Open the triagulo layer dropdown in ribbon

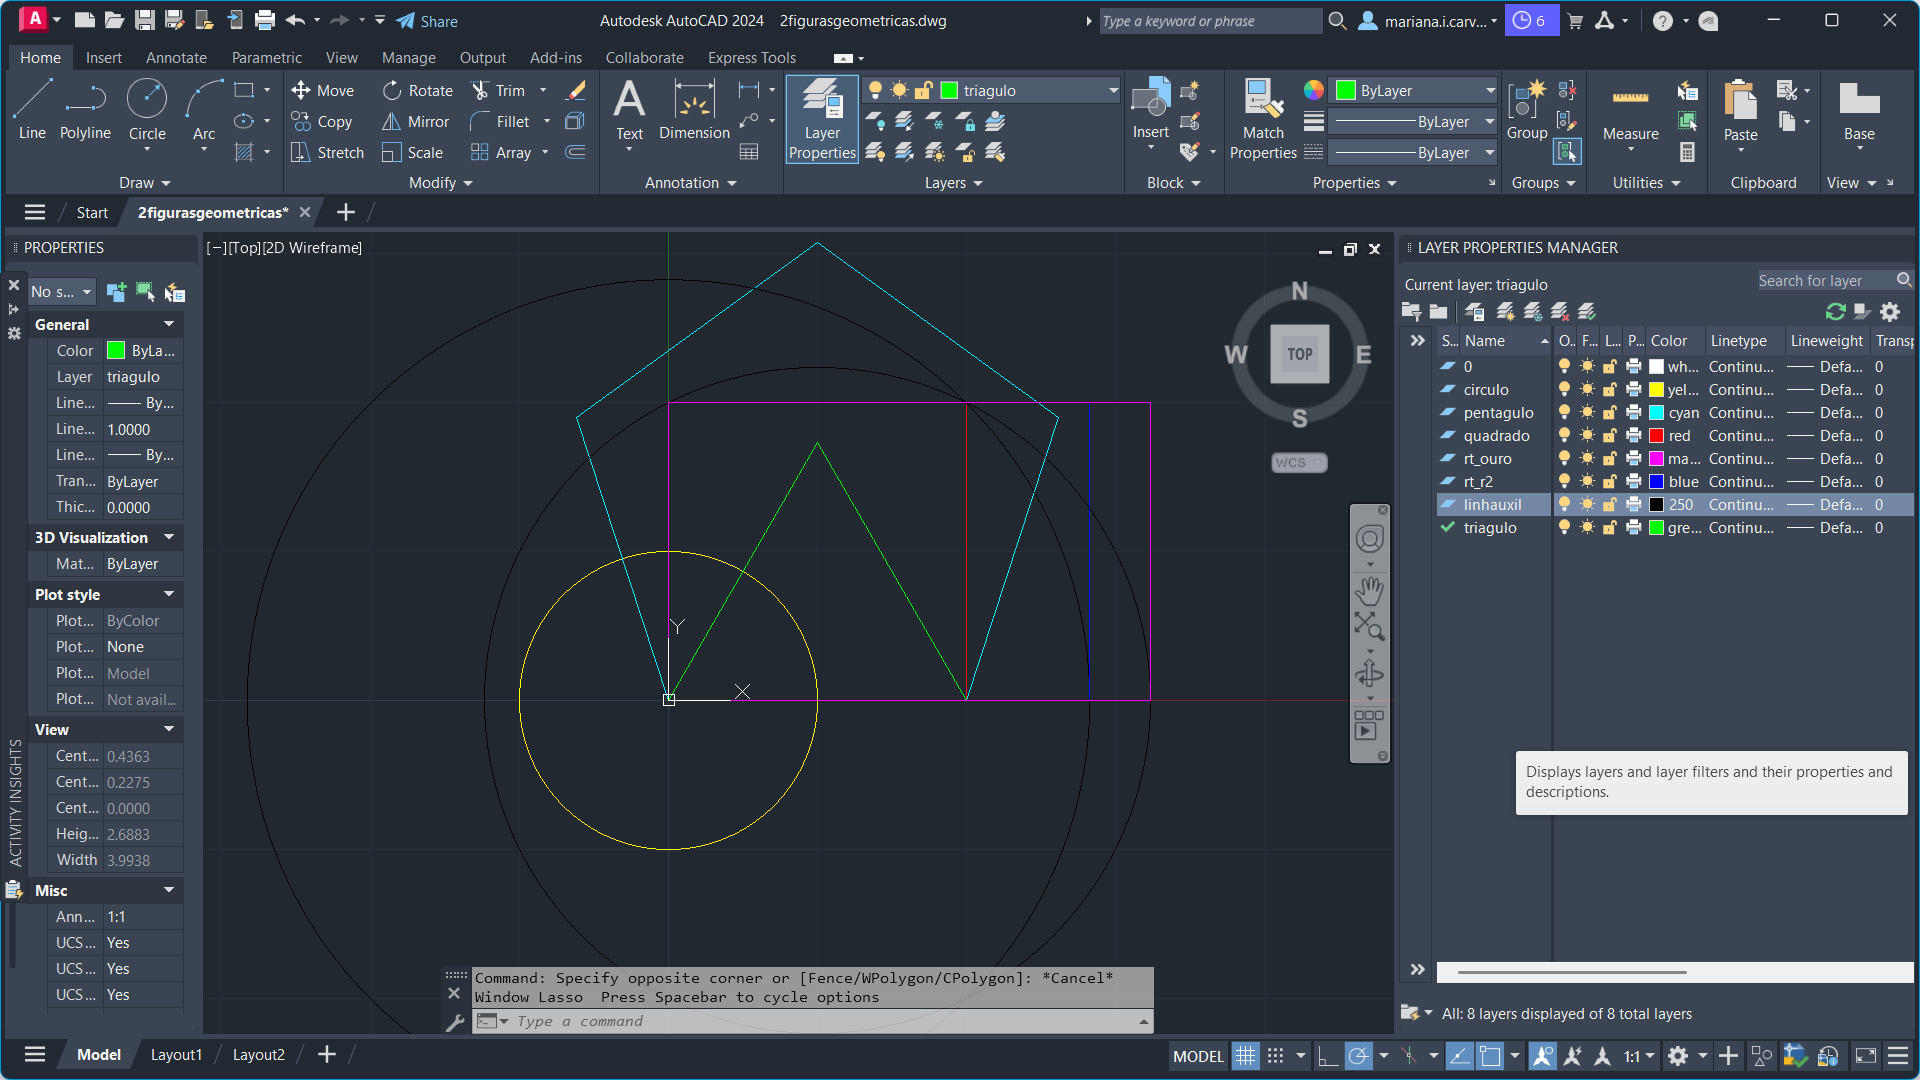(1112, 90)
